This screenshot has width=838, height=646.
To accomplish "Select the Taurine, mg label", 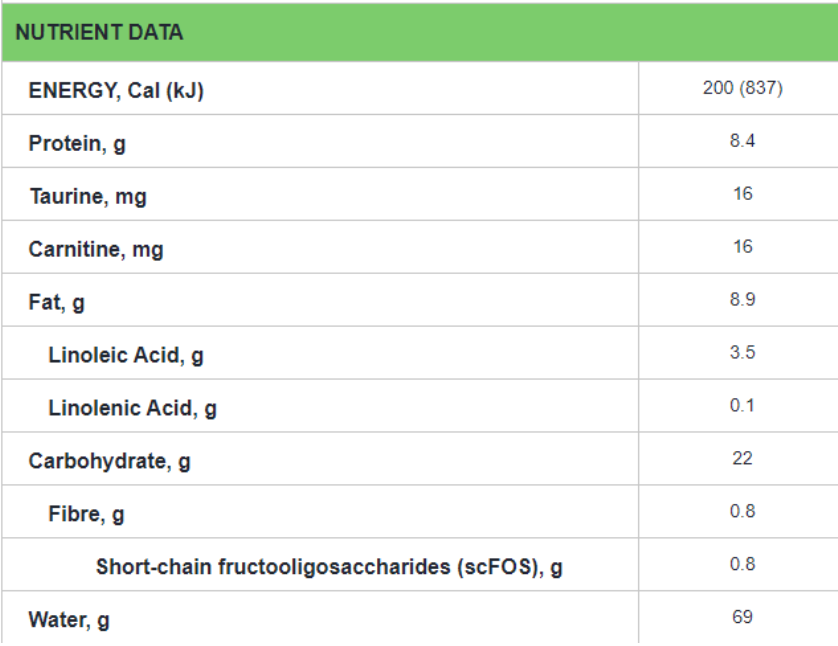I will (x=87, y=196).
